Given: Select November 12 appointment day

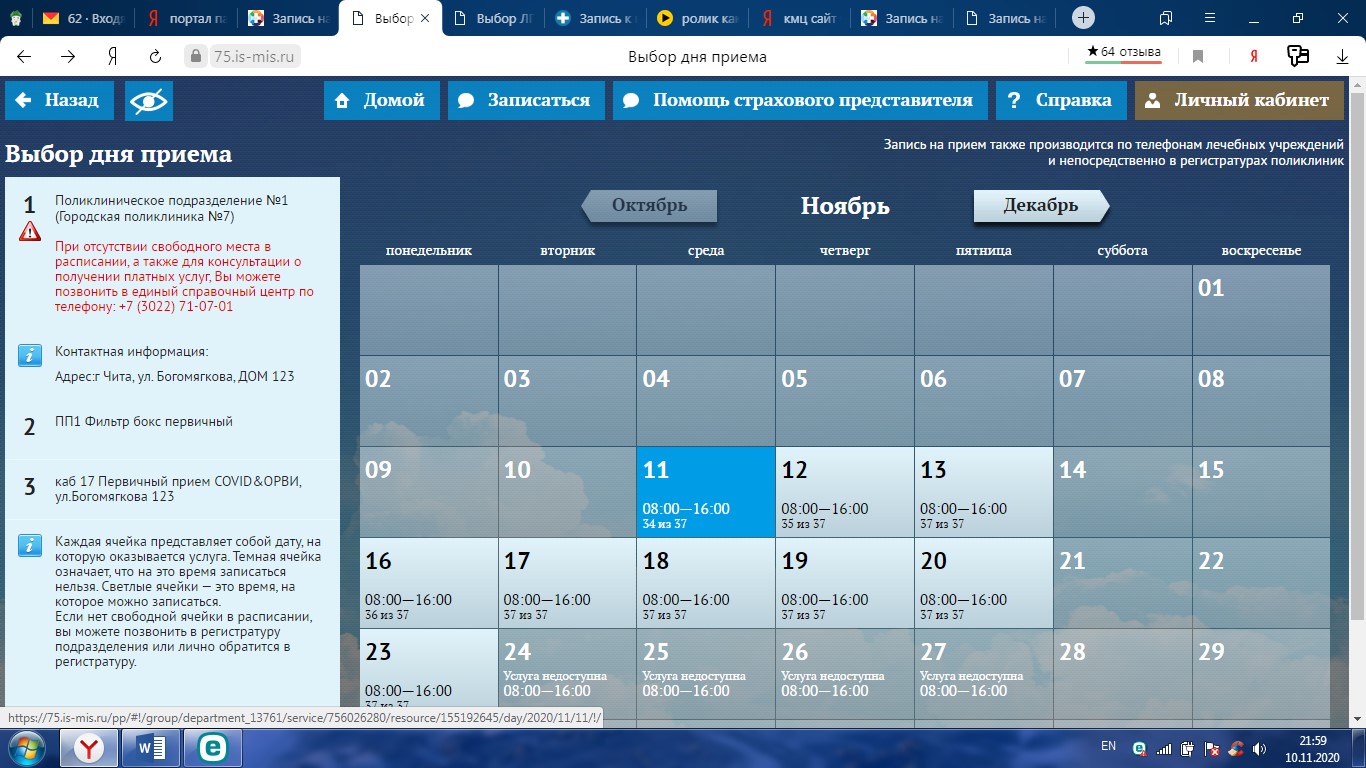Looking at the screenshot, I should [x=844, y=492].
